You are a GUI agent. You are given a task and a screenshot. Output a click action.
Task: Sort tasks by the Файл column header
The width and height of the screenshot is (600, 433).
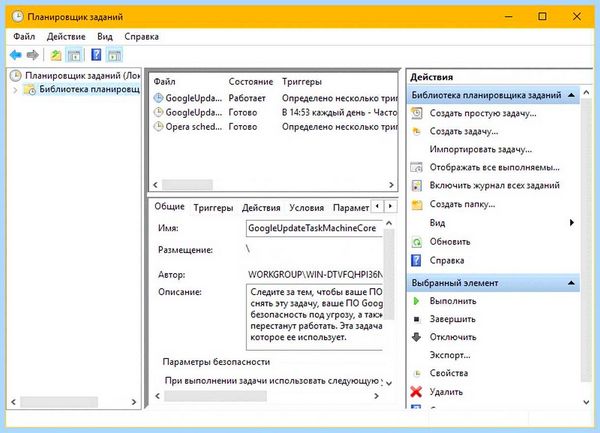[x=165, y=82]
